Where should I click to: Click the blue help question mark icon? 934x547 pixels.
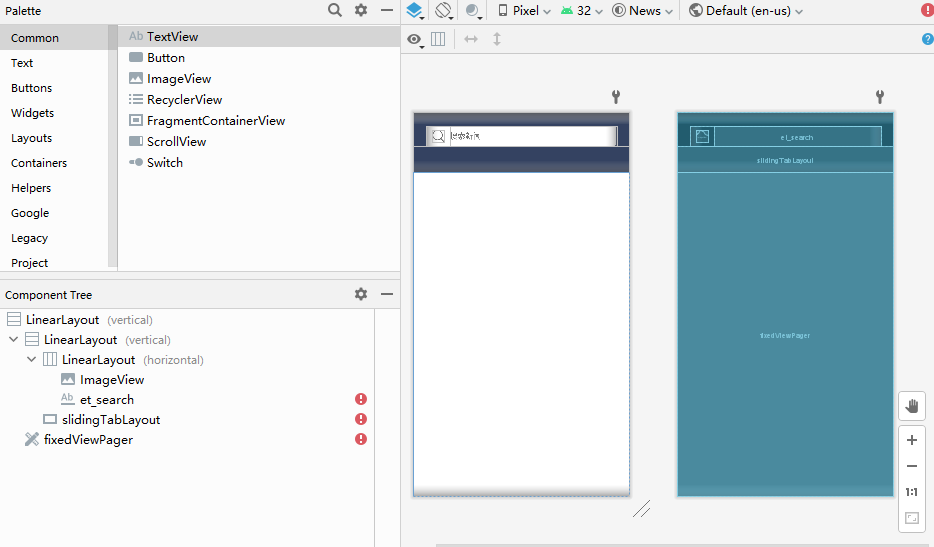click(x=927, y=39)
